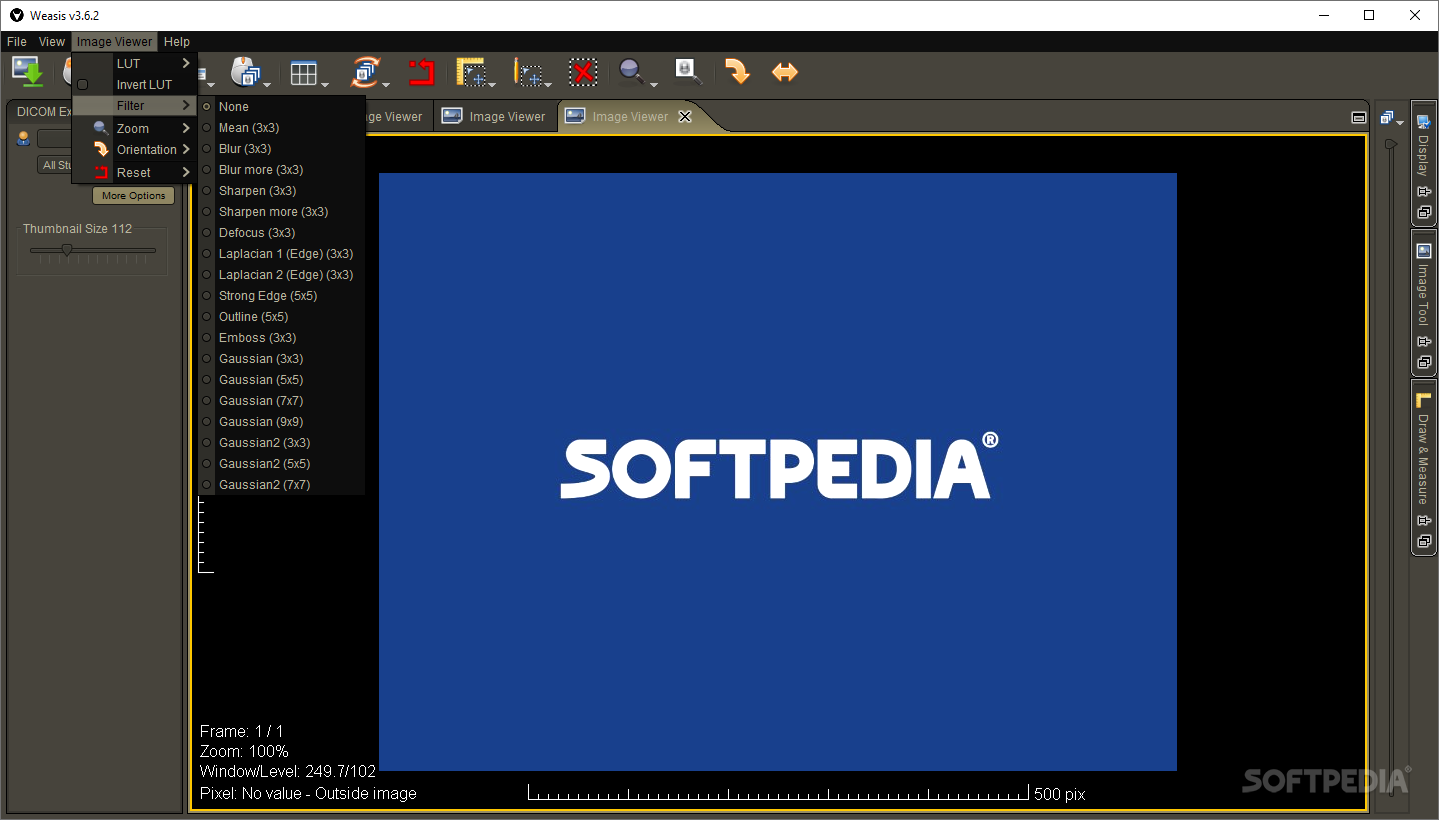Choose the Defocus (3x3) filter

[282, 232]
